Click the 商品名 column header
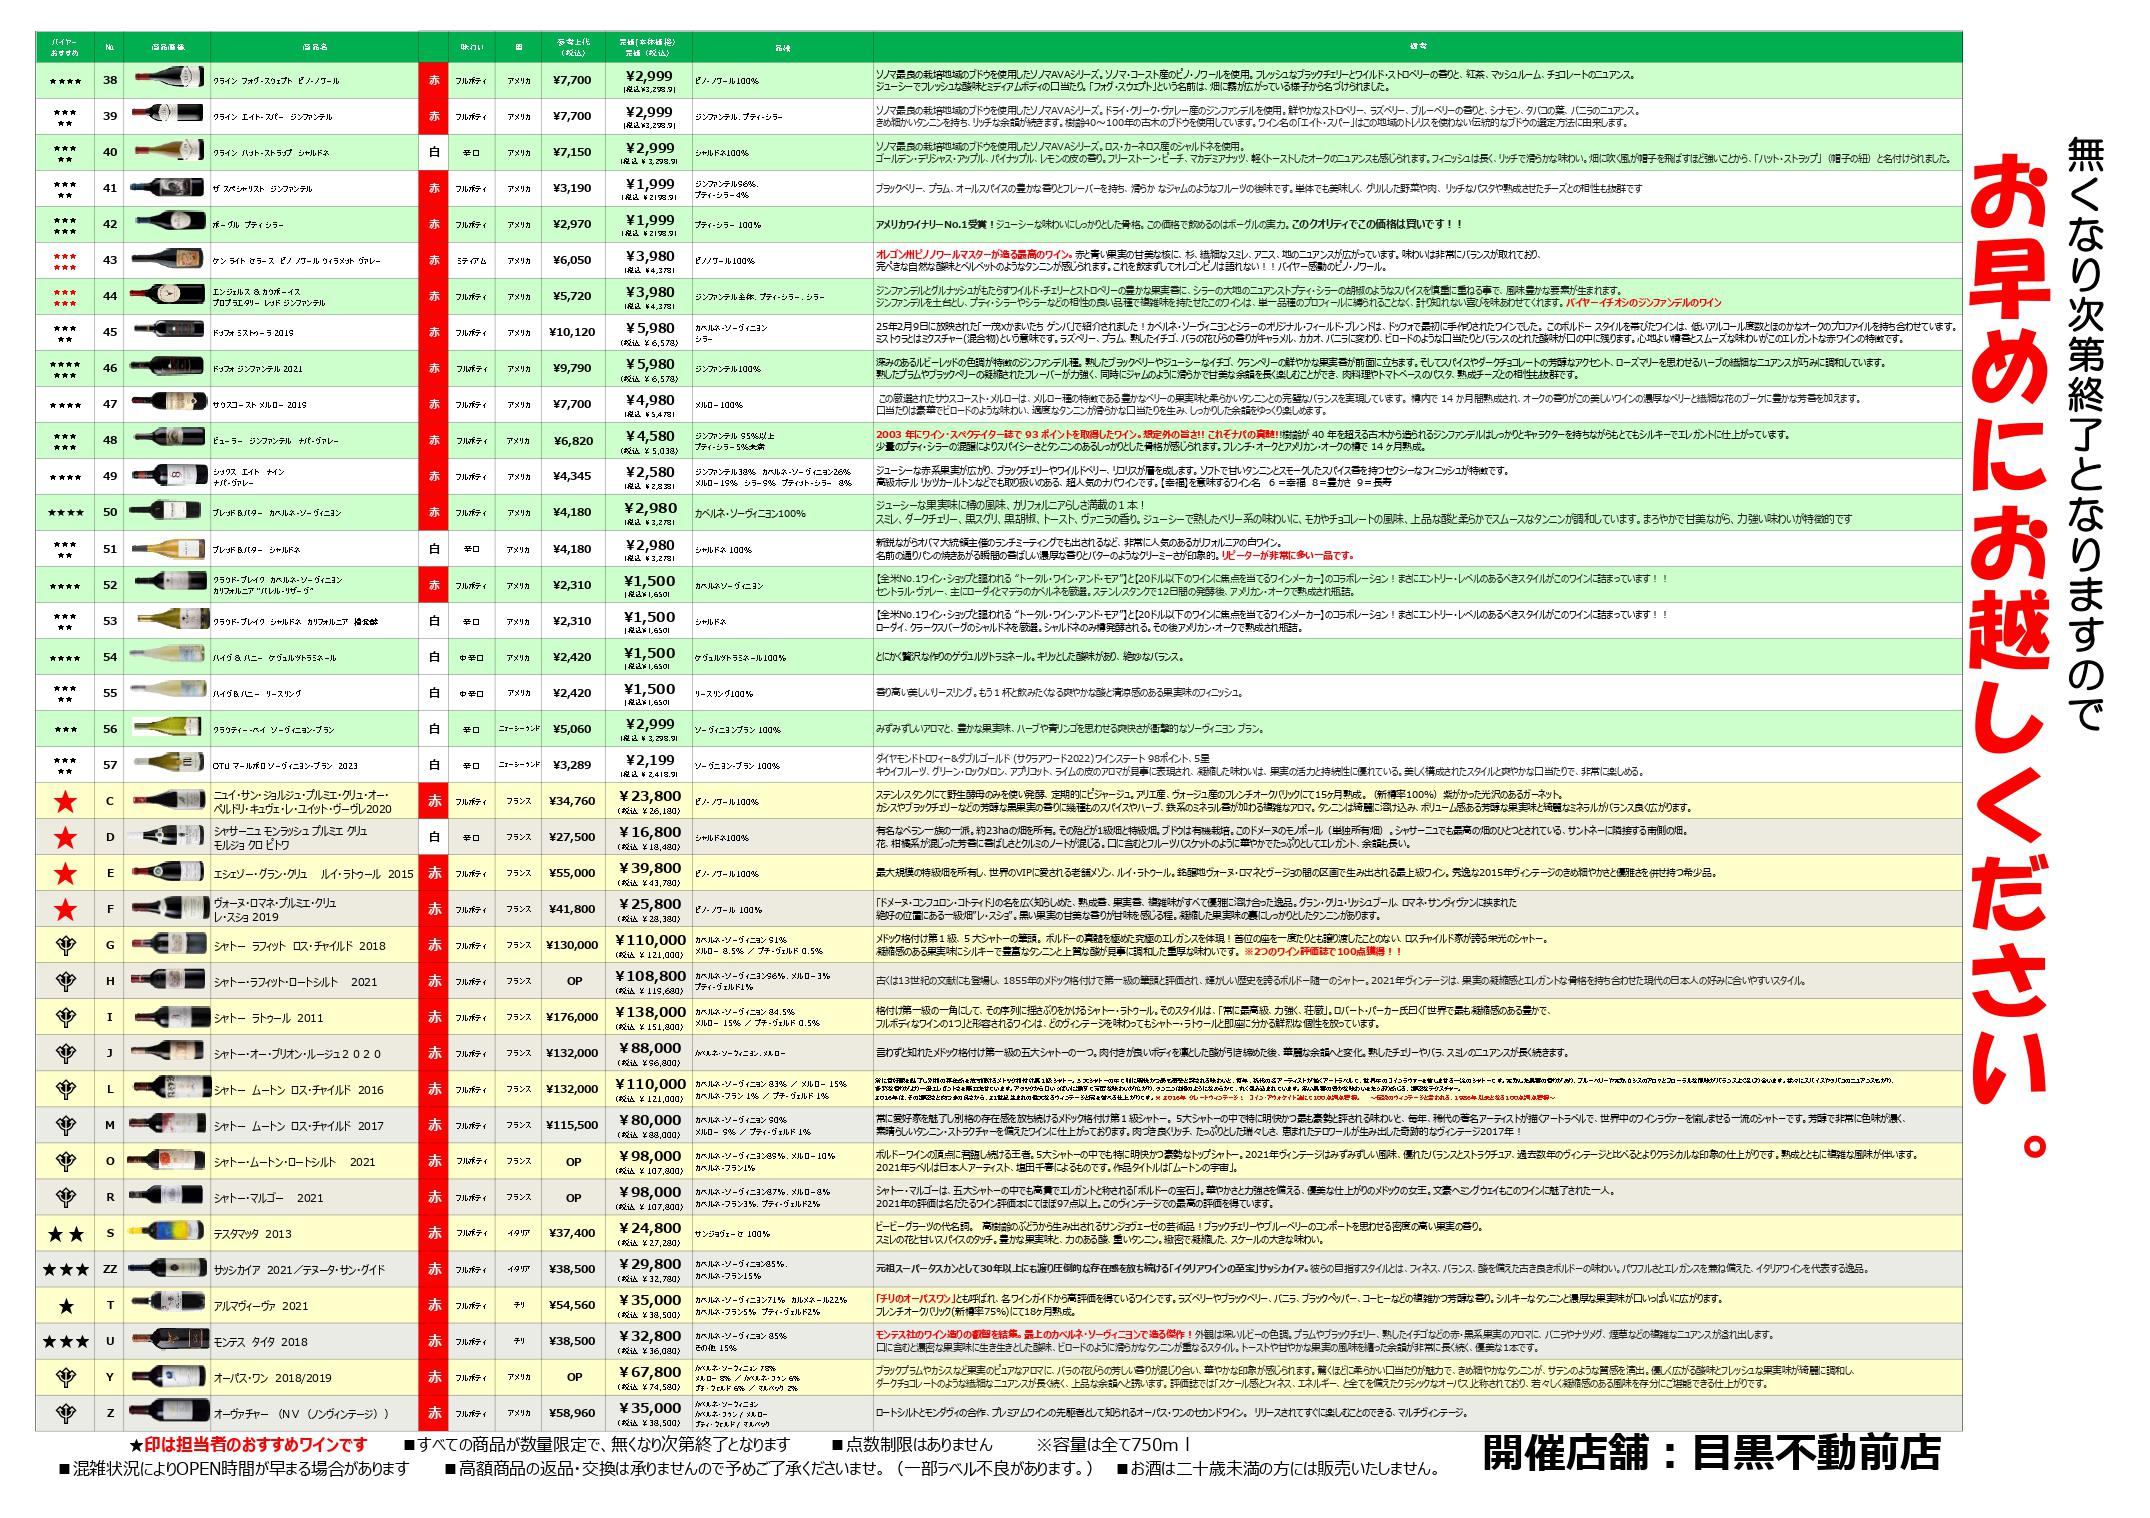 (315, 47)
